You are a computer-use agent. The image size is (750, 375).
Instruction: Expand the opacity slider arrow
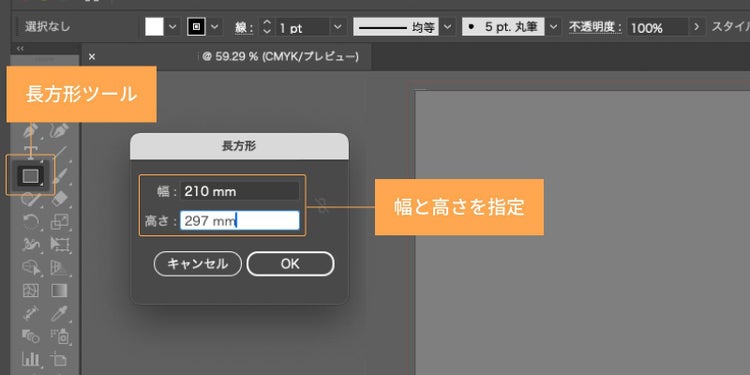tap(697, 27)
